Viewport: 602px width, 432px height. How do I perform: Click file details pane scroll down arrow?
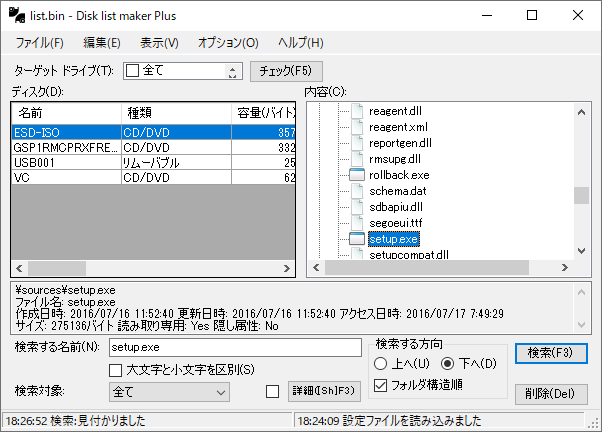pos(581,325)
